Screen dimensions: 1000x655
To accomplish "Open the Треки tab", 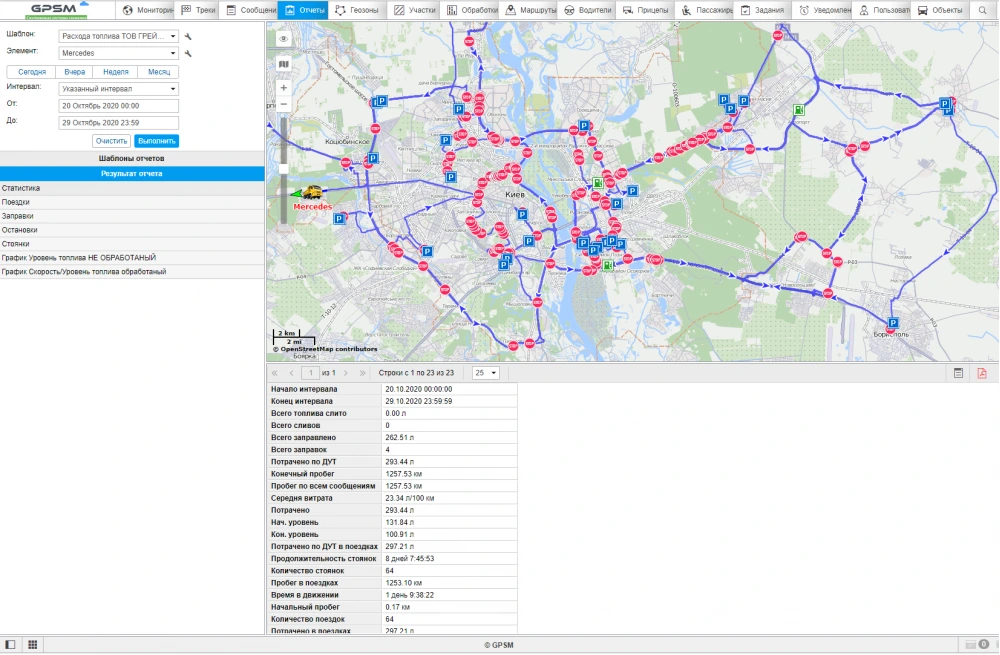I will (x=198, y=10).
